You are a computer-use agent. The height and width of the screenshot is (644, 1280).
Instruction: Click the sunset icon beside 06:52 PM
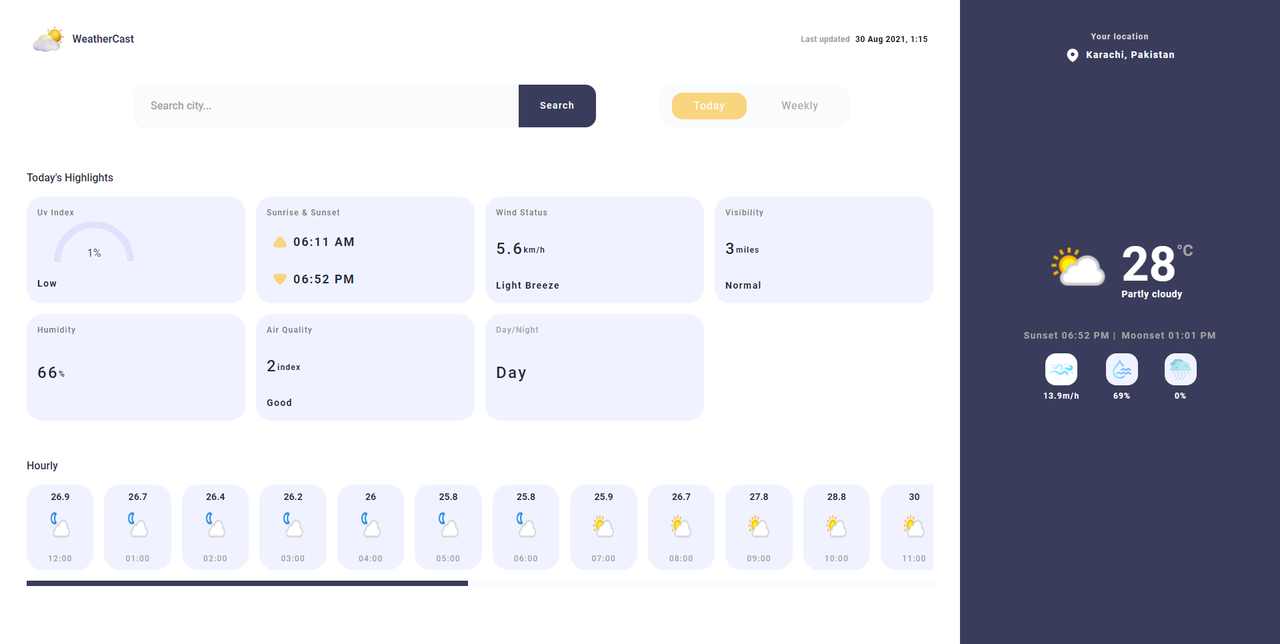click(280, 279)
